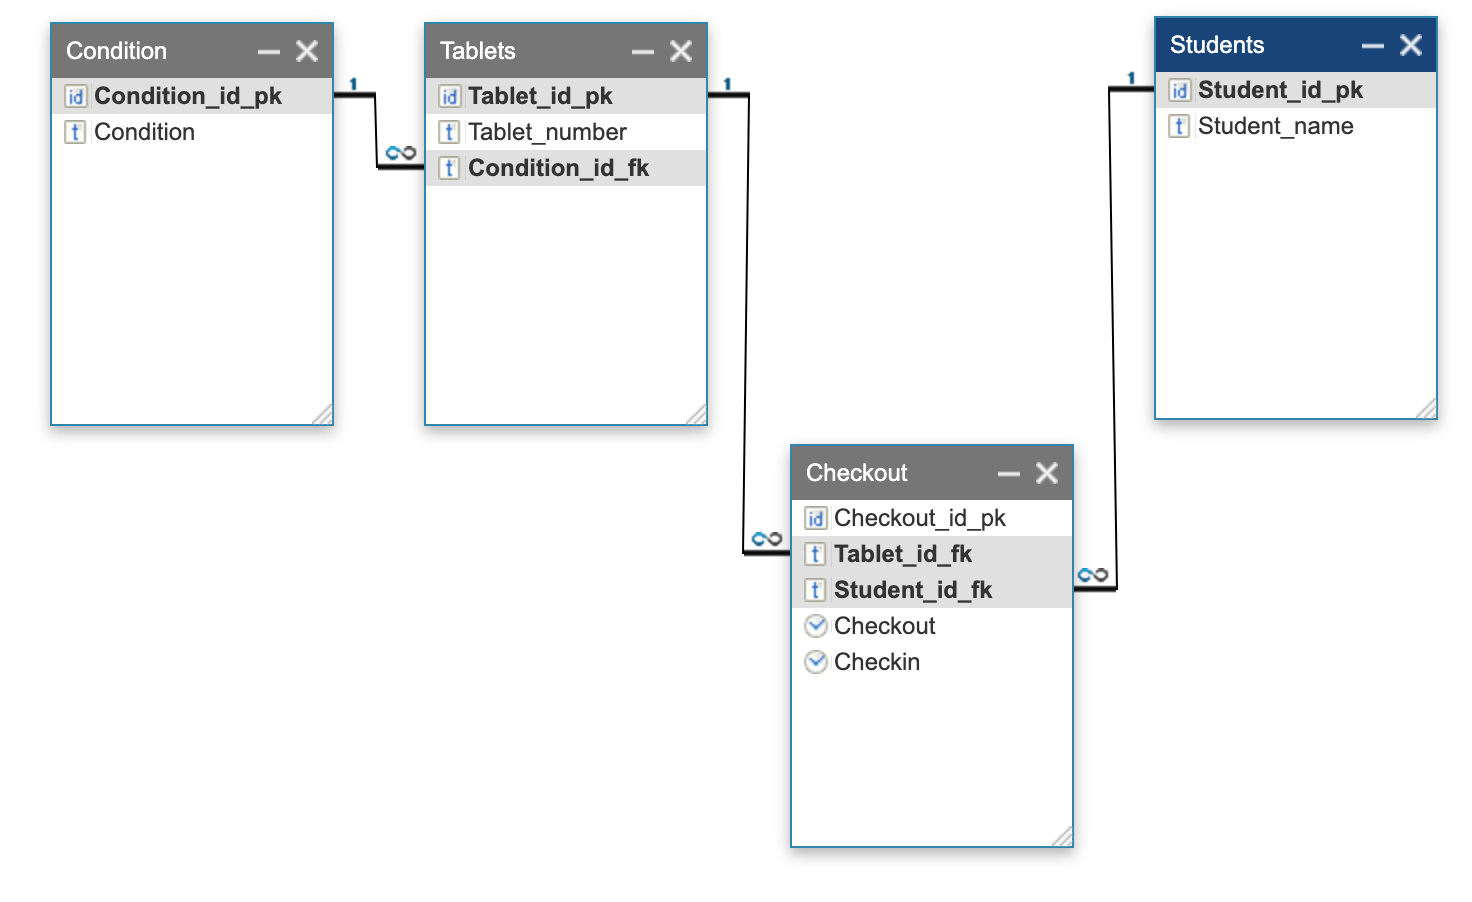
Task: Click the text icon beside Tablet_number
Action: click(x=449, y=132)
